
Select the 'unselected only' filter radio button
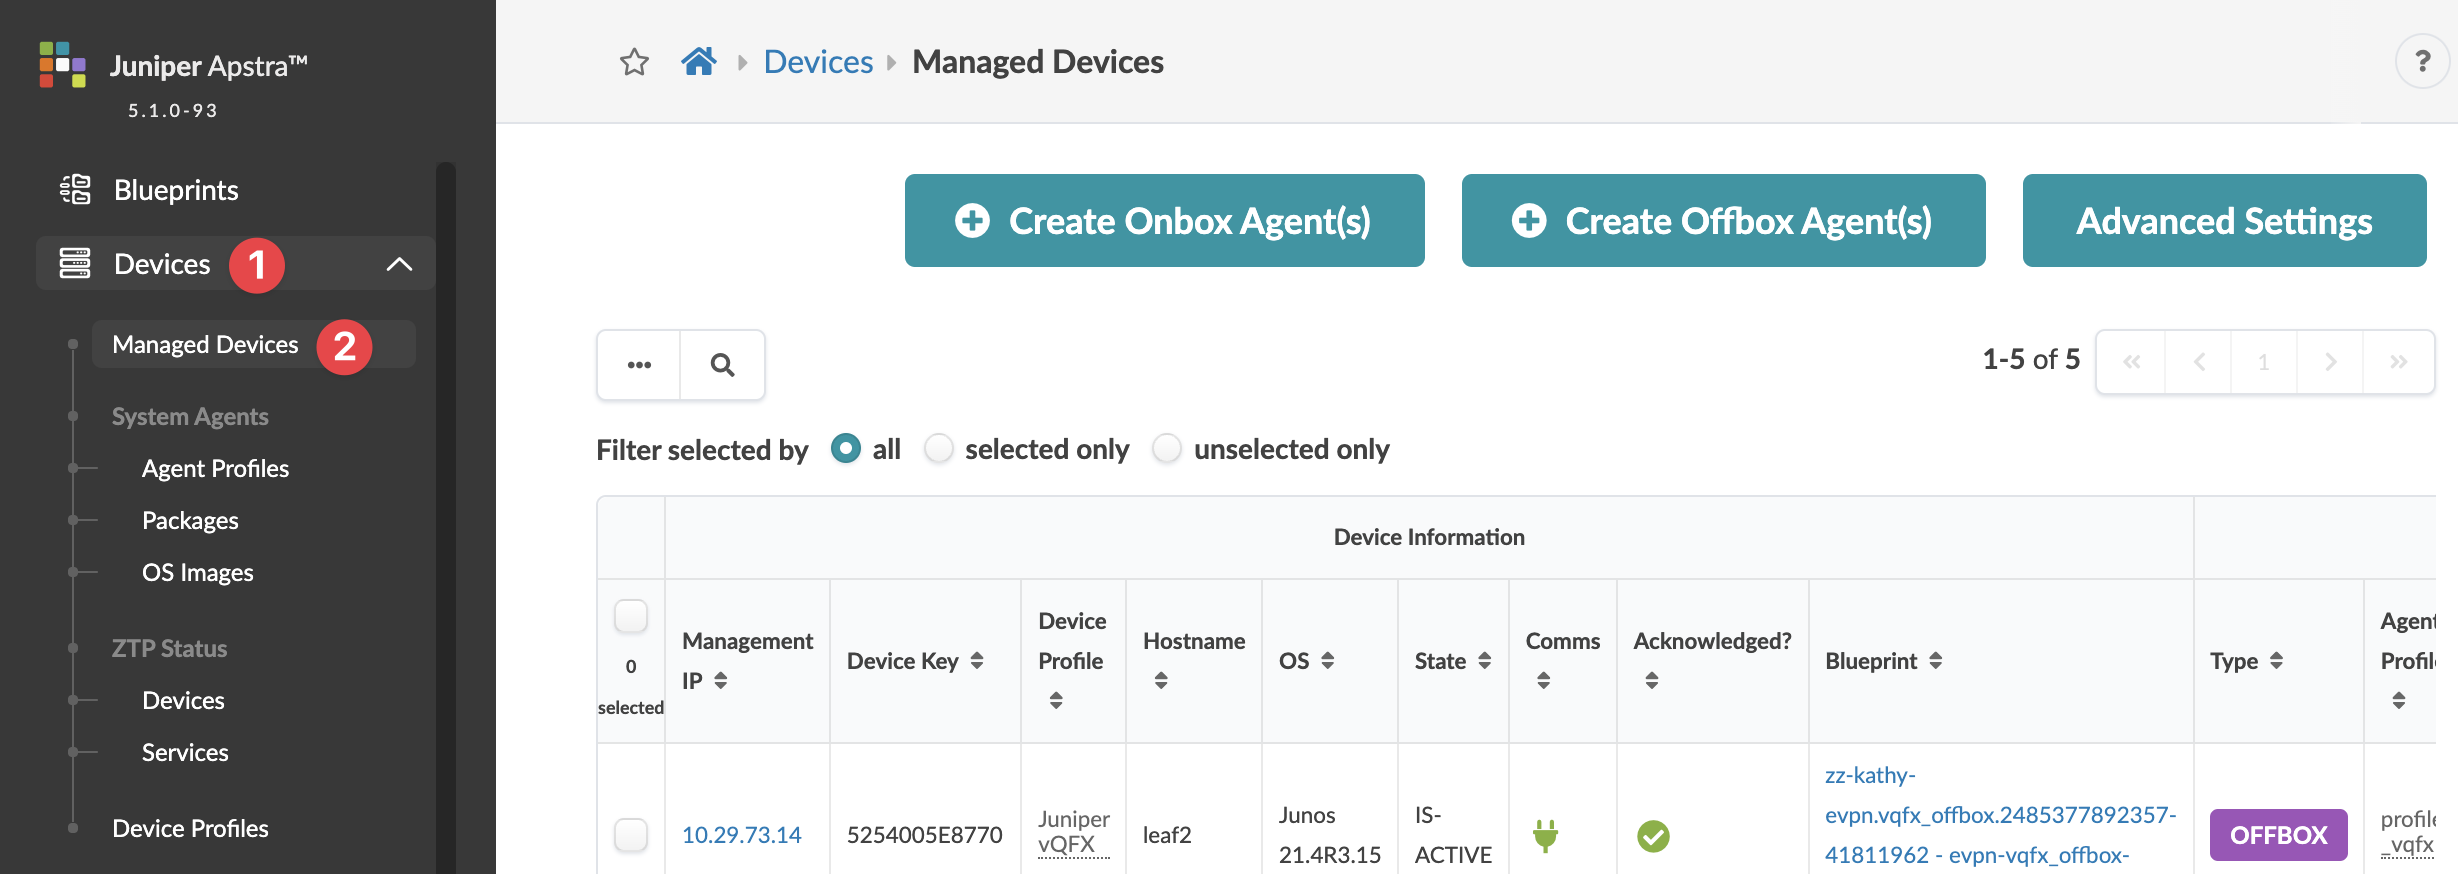point(1167,449)
